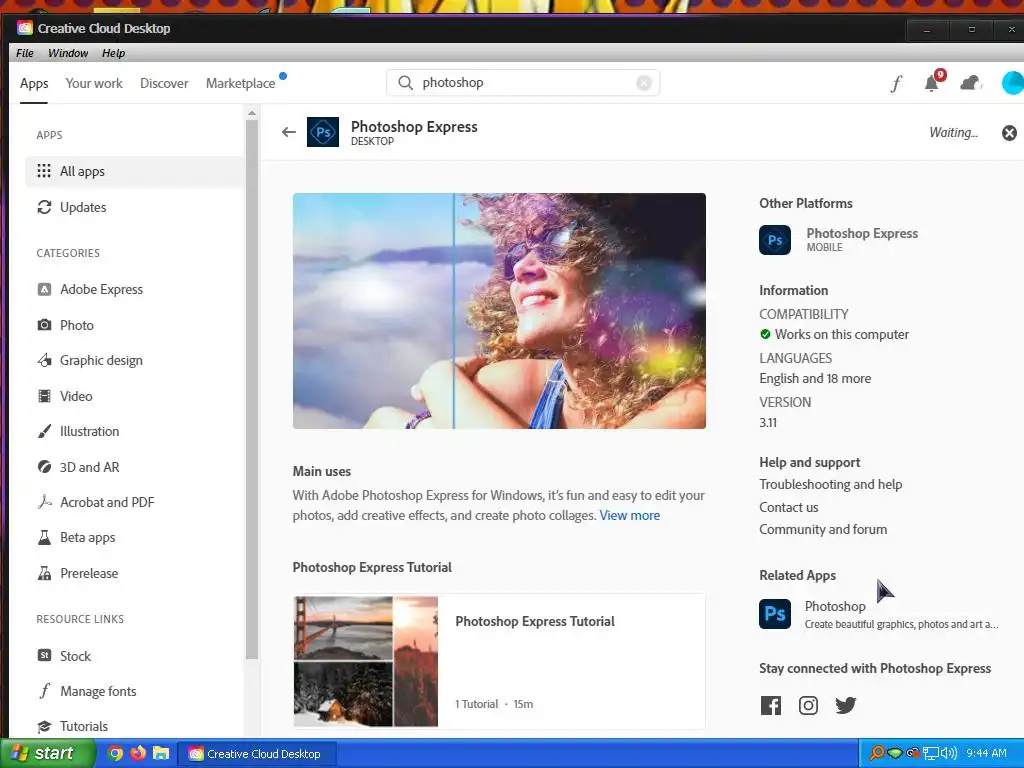
Task: Switch to the Marketplace tab
Action: pos(240,84)
